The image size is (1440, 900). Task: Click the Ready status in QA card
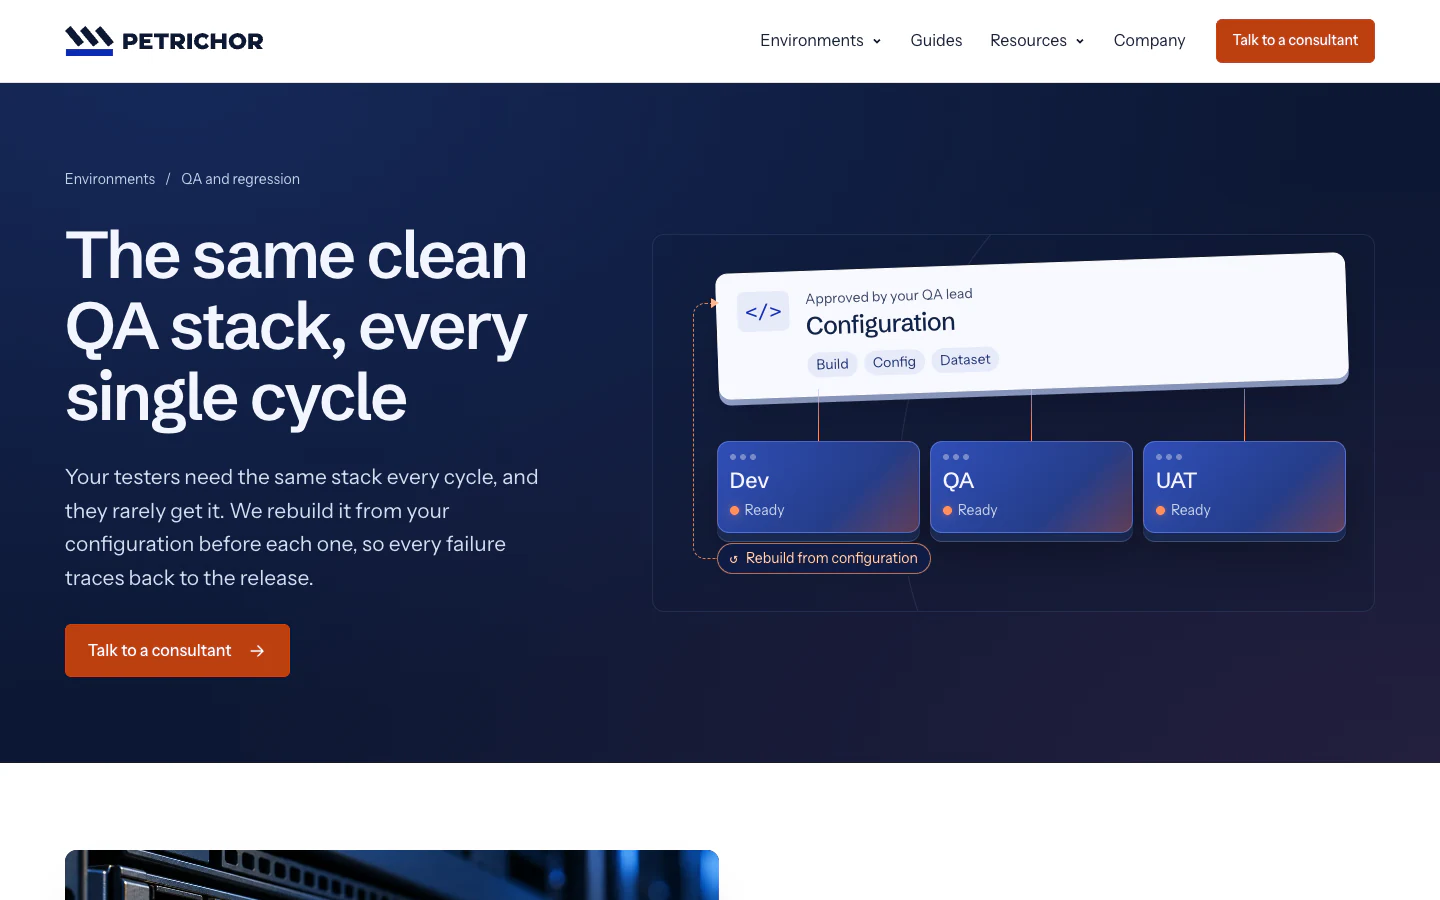coord(977,510)
